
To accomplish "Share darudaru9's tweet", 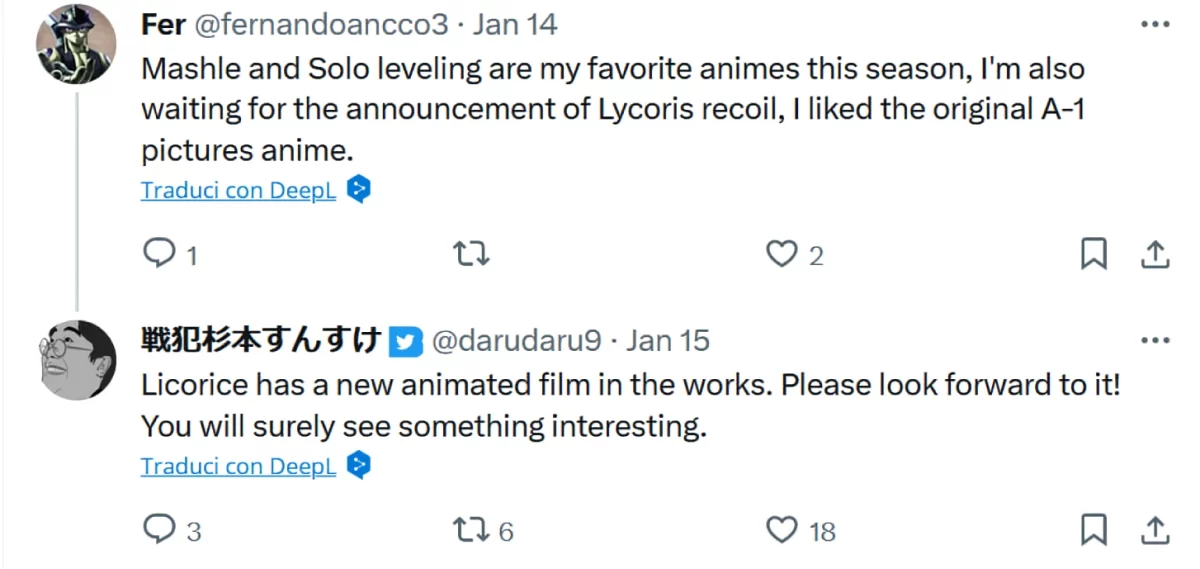I will (1155, 529).
